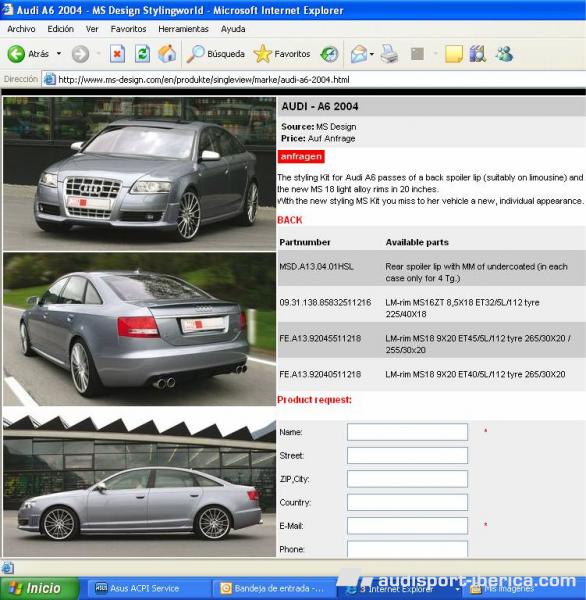Click the Price: Auf Anfrage text
Screen dimensions: 586x600
[x=318, y=139]
